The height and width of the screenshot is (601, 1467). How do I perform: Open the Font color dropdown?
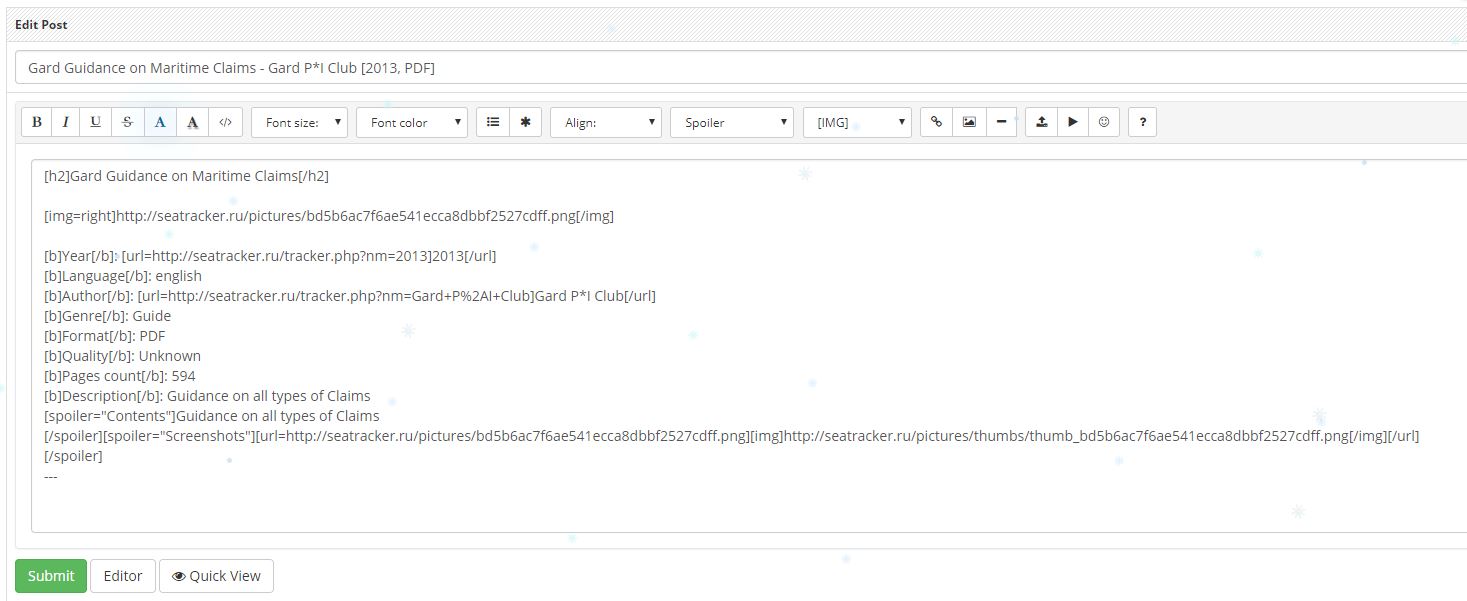click(x=412, y=122)
